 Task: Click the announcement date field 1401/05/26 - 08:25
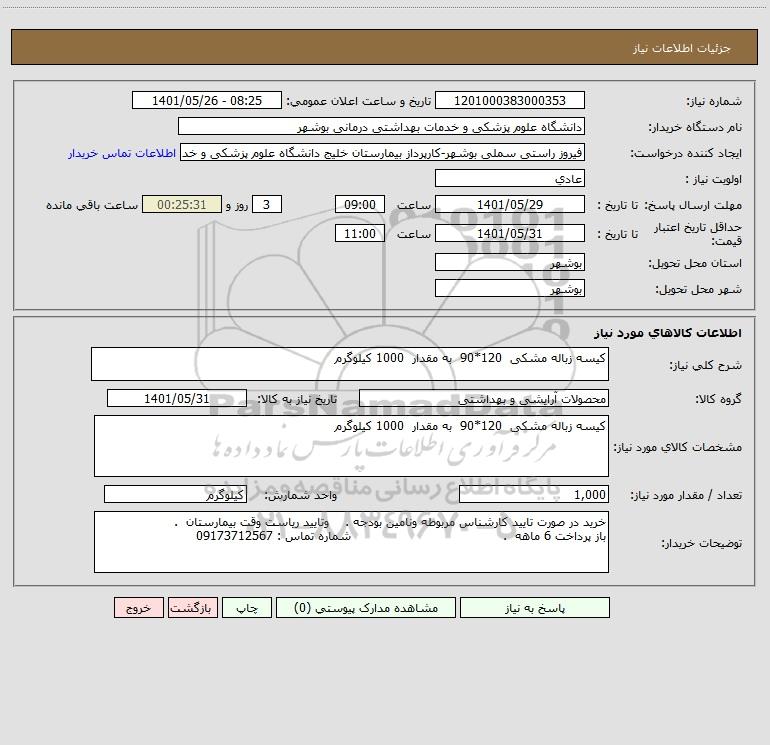(207, 100)
